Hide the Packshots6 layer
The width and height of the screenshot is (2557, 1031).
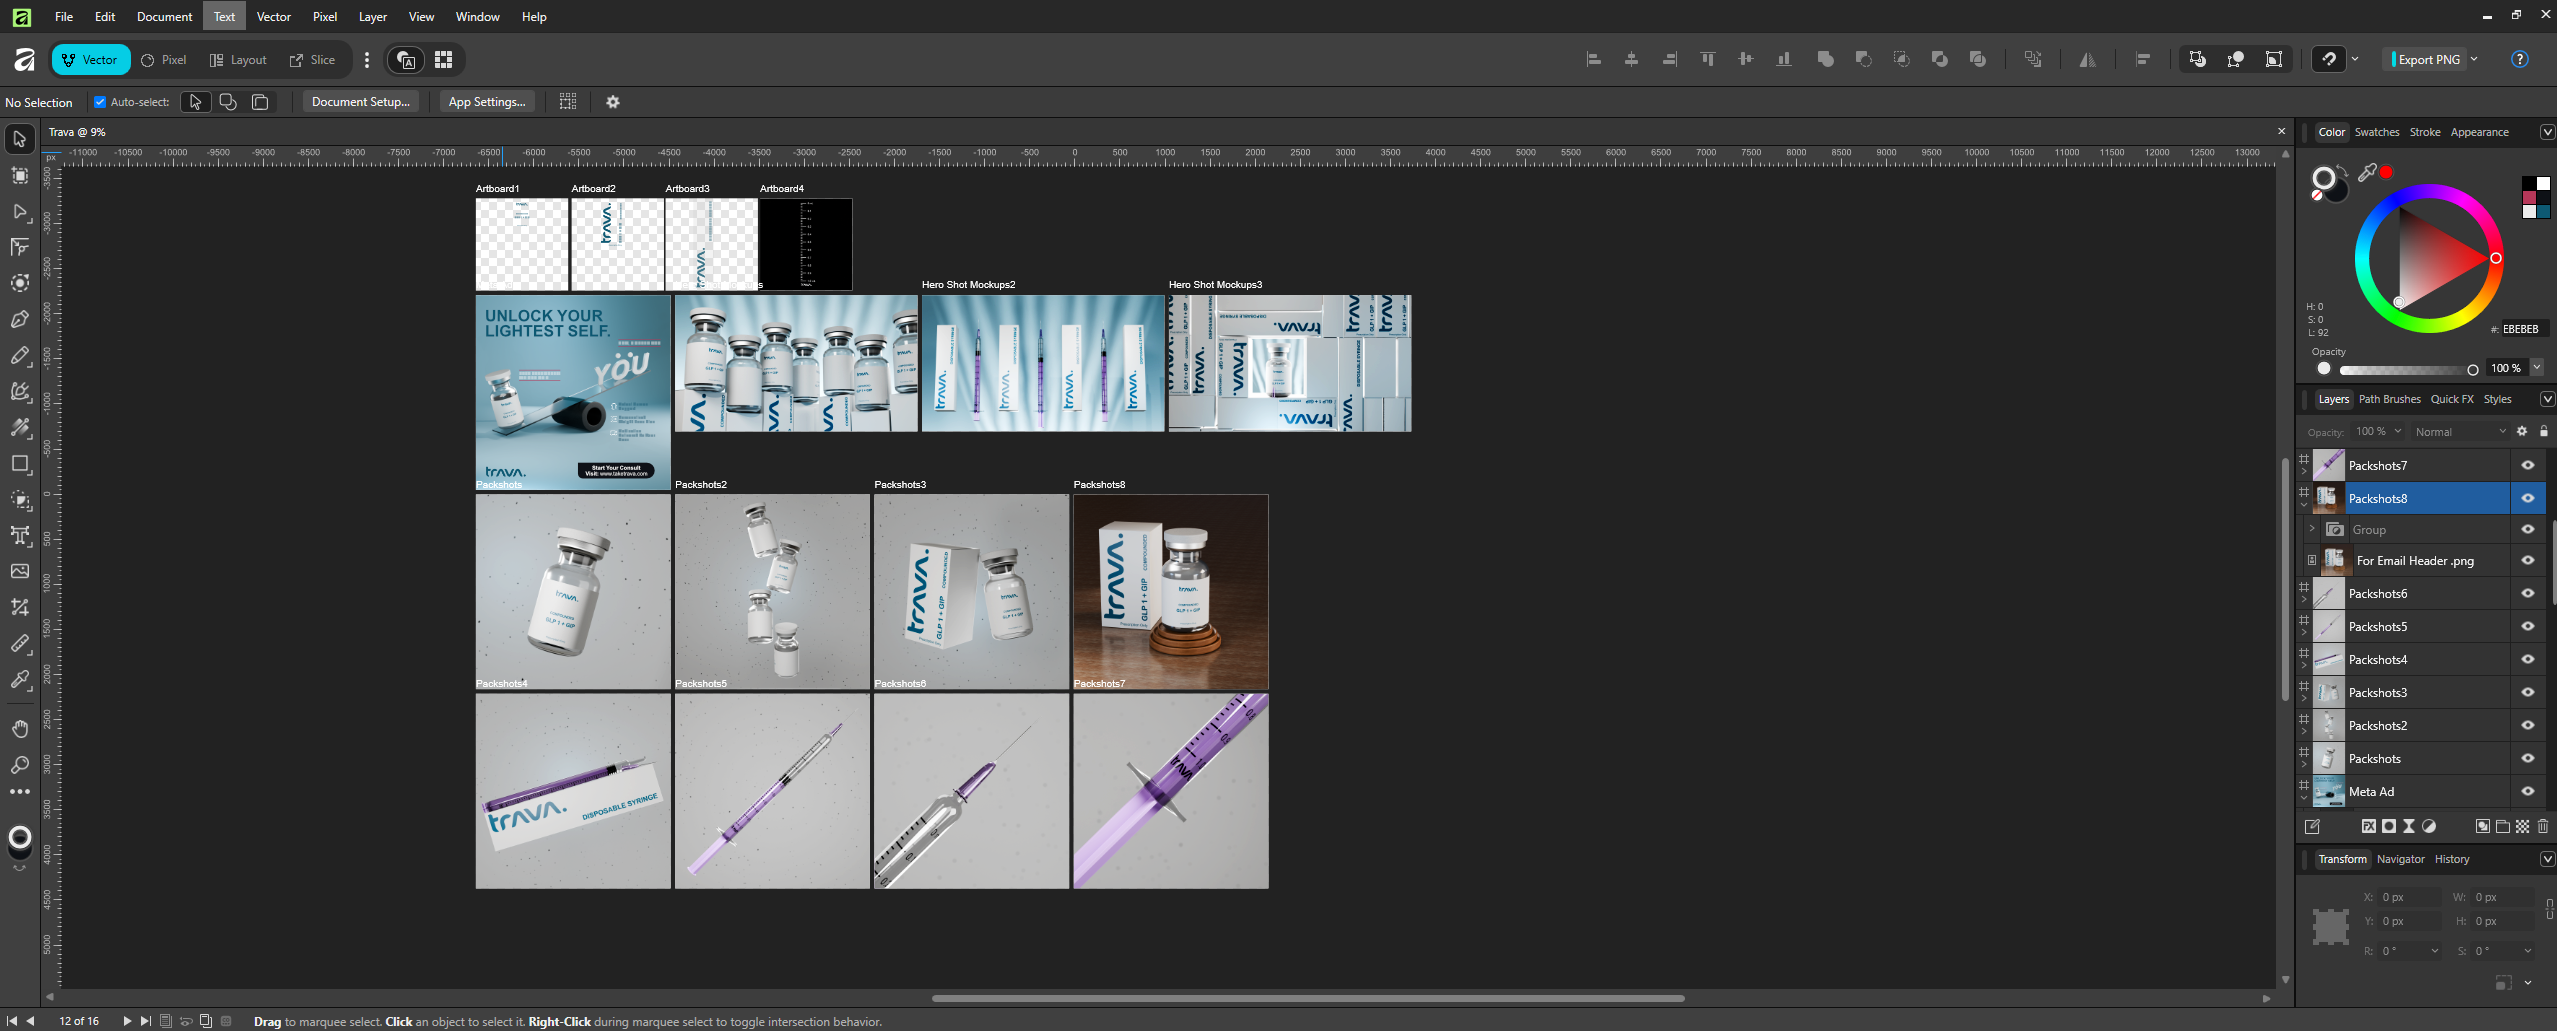[2528, 594]
